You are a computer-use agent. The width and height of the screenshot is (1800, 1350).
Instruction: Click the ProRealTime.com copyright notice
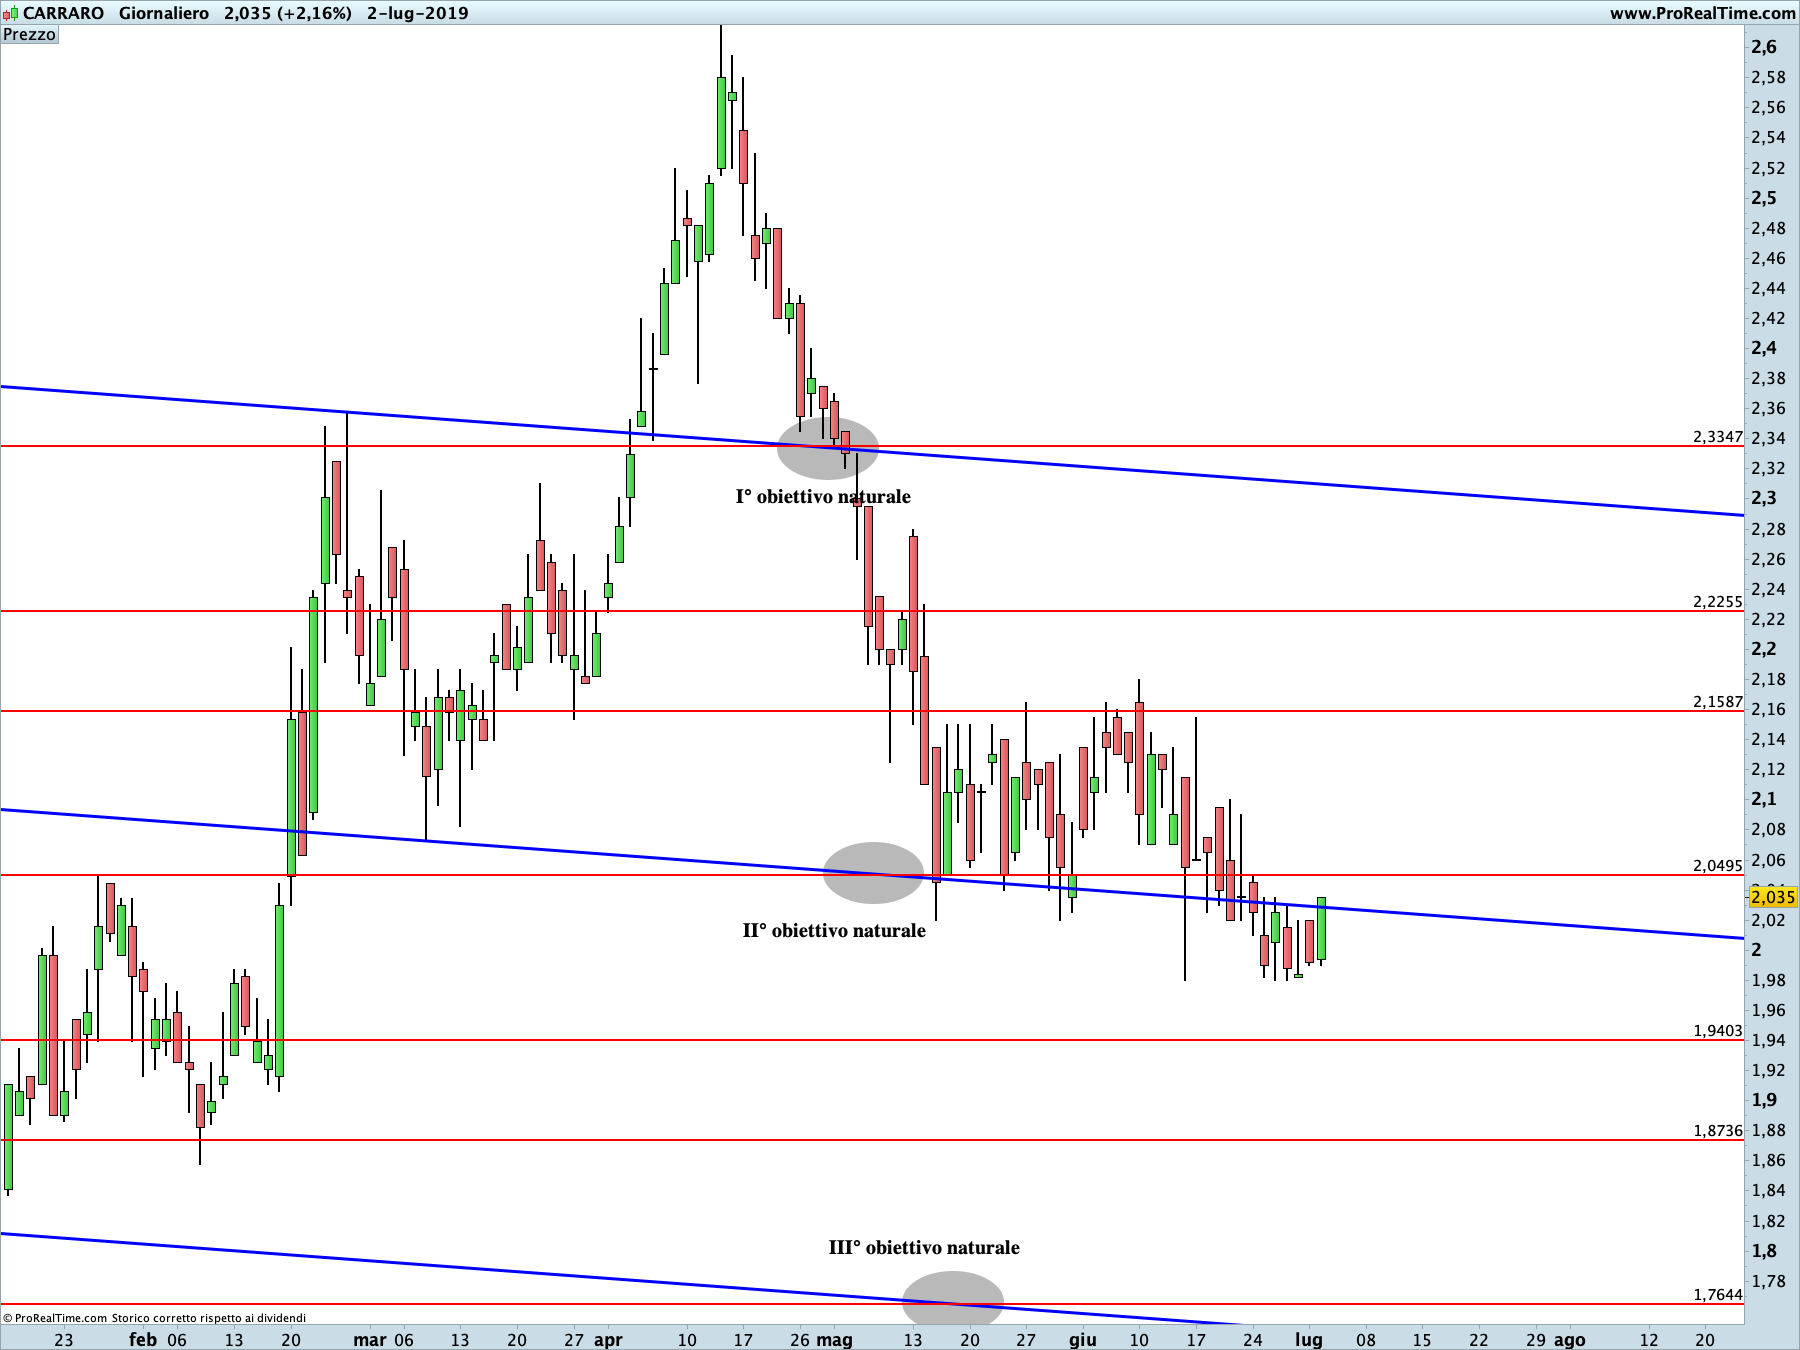[x=155, y=1318]
